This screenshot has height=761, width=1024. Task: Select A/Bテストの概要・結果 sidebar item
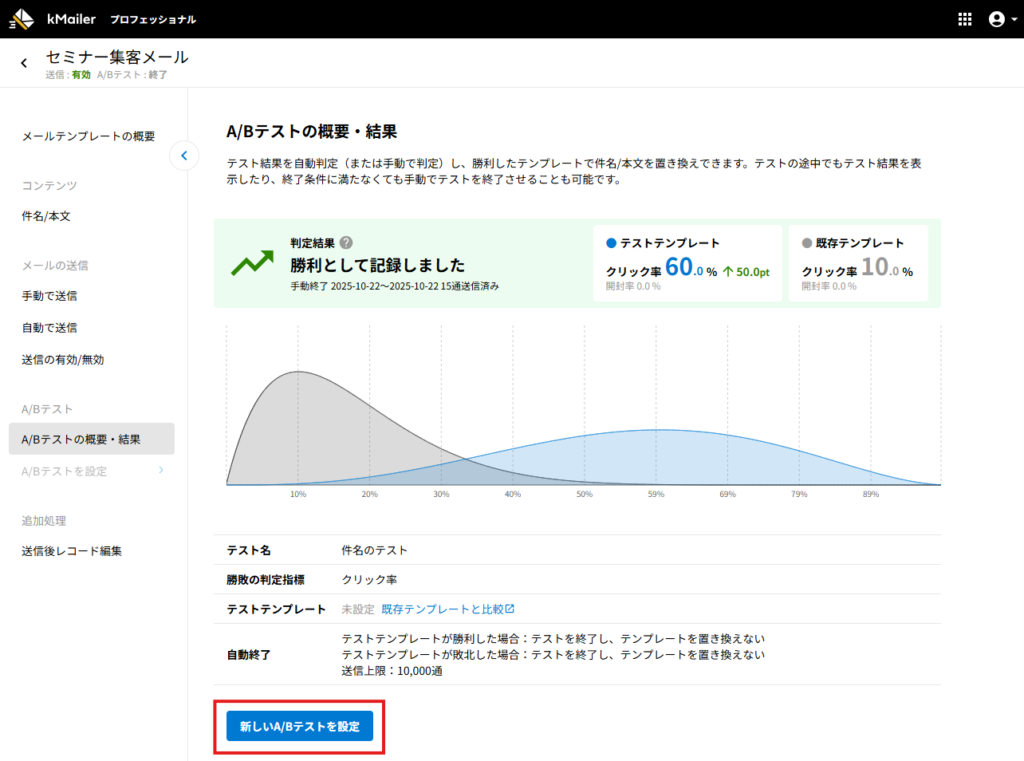point(81,440)
